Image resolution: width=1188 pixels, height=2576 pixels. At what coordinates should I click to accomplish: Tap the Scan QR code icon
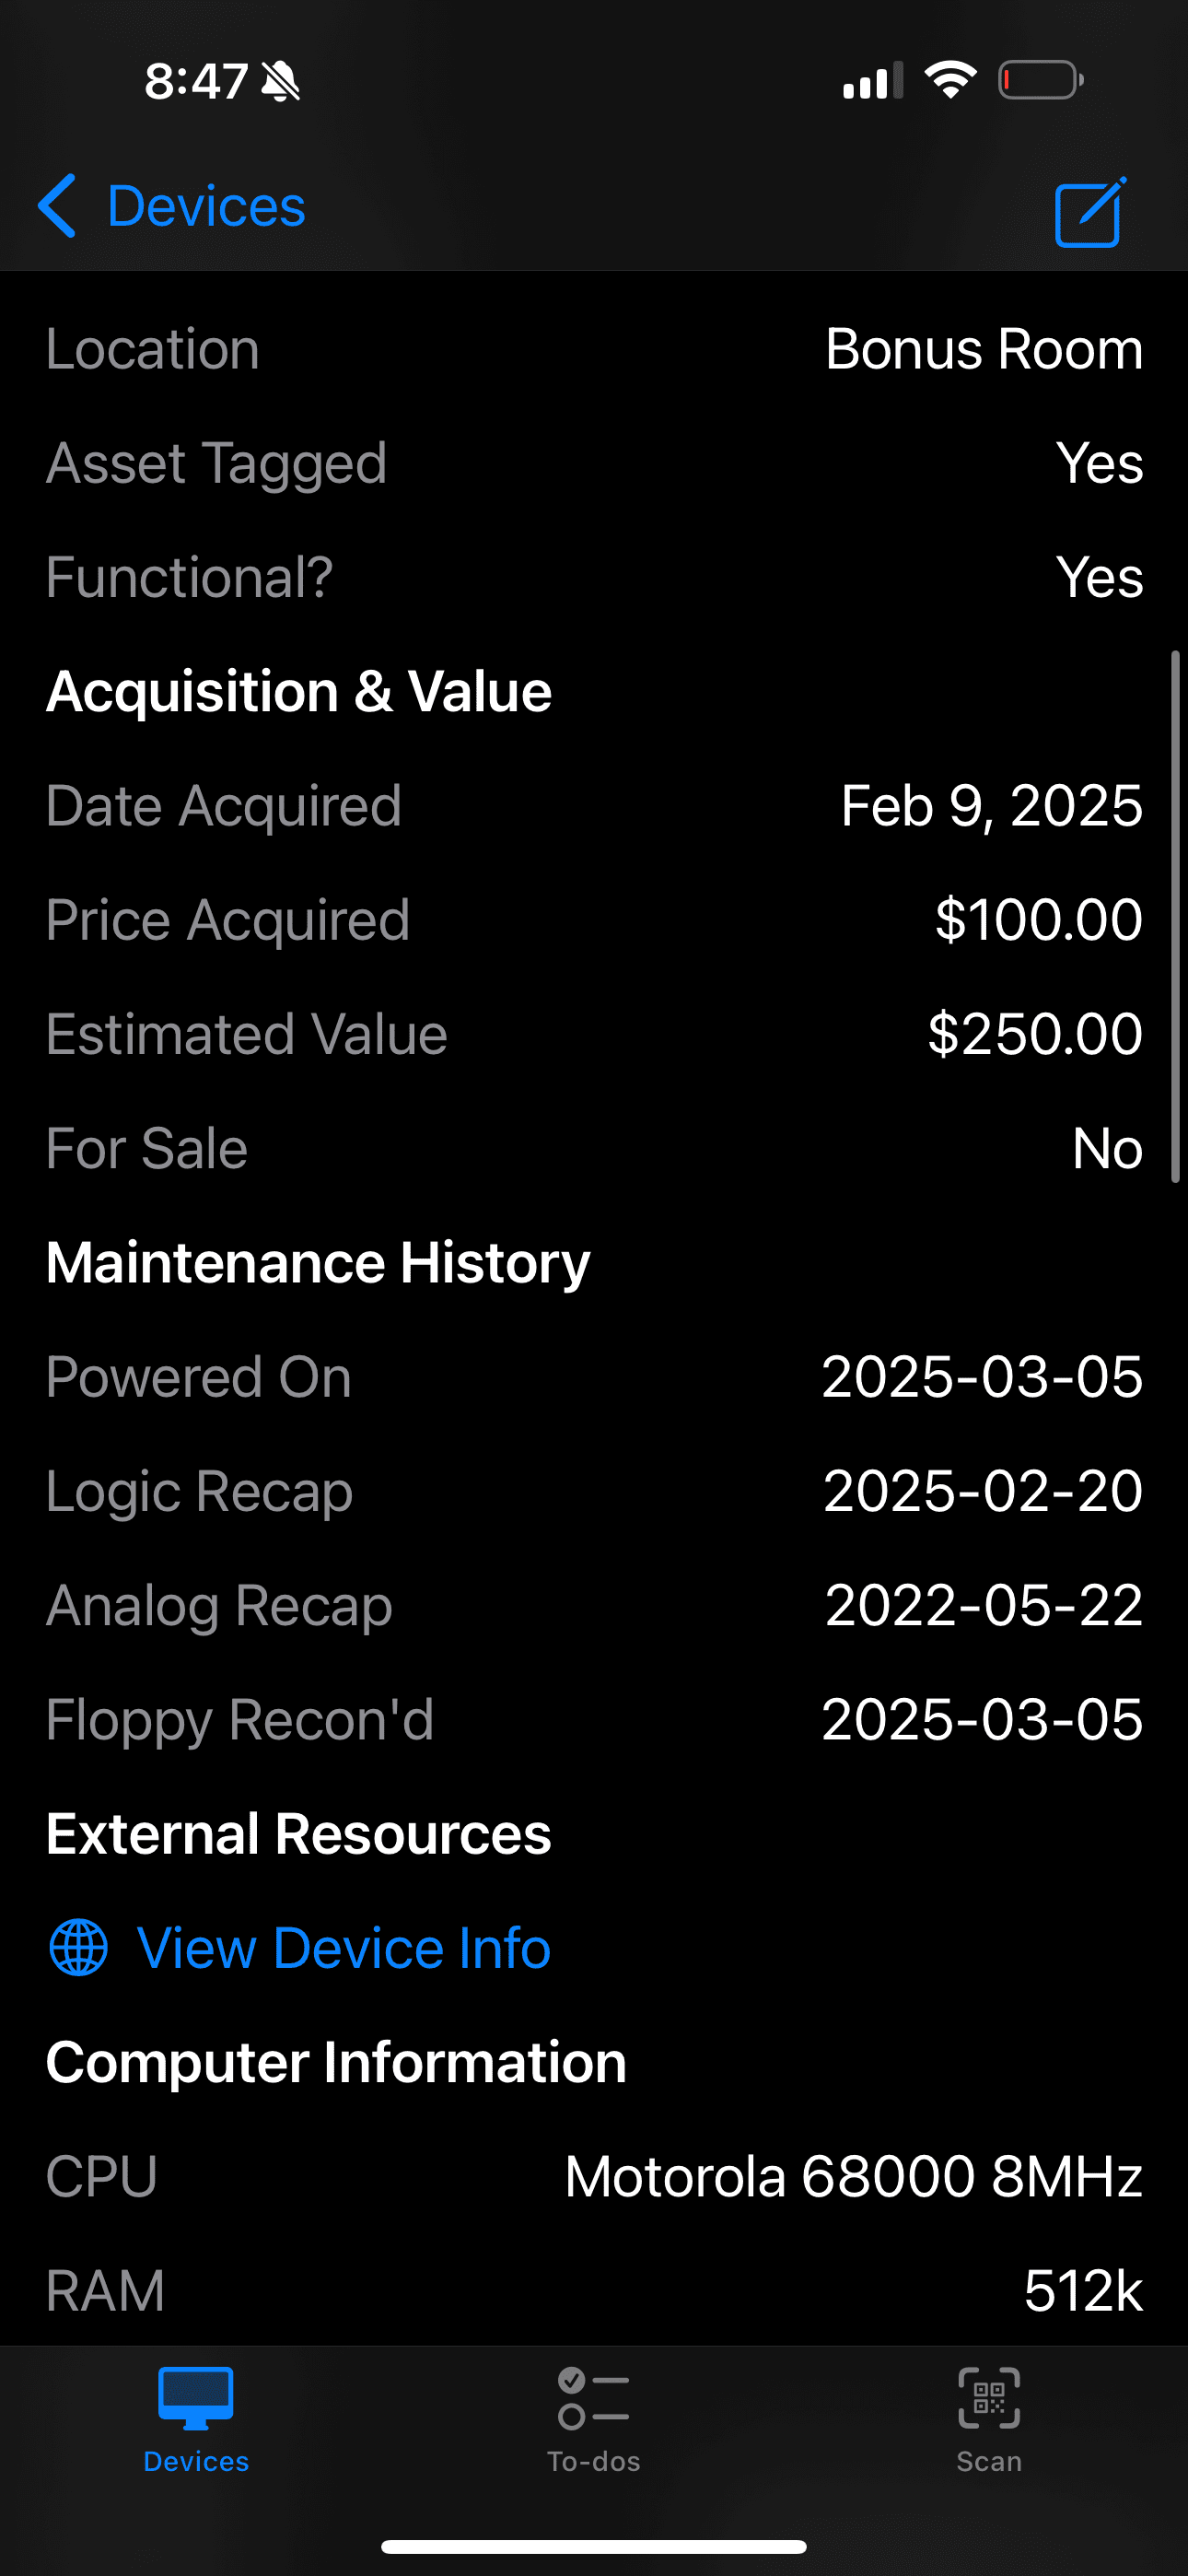988,2397
